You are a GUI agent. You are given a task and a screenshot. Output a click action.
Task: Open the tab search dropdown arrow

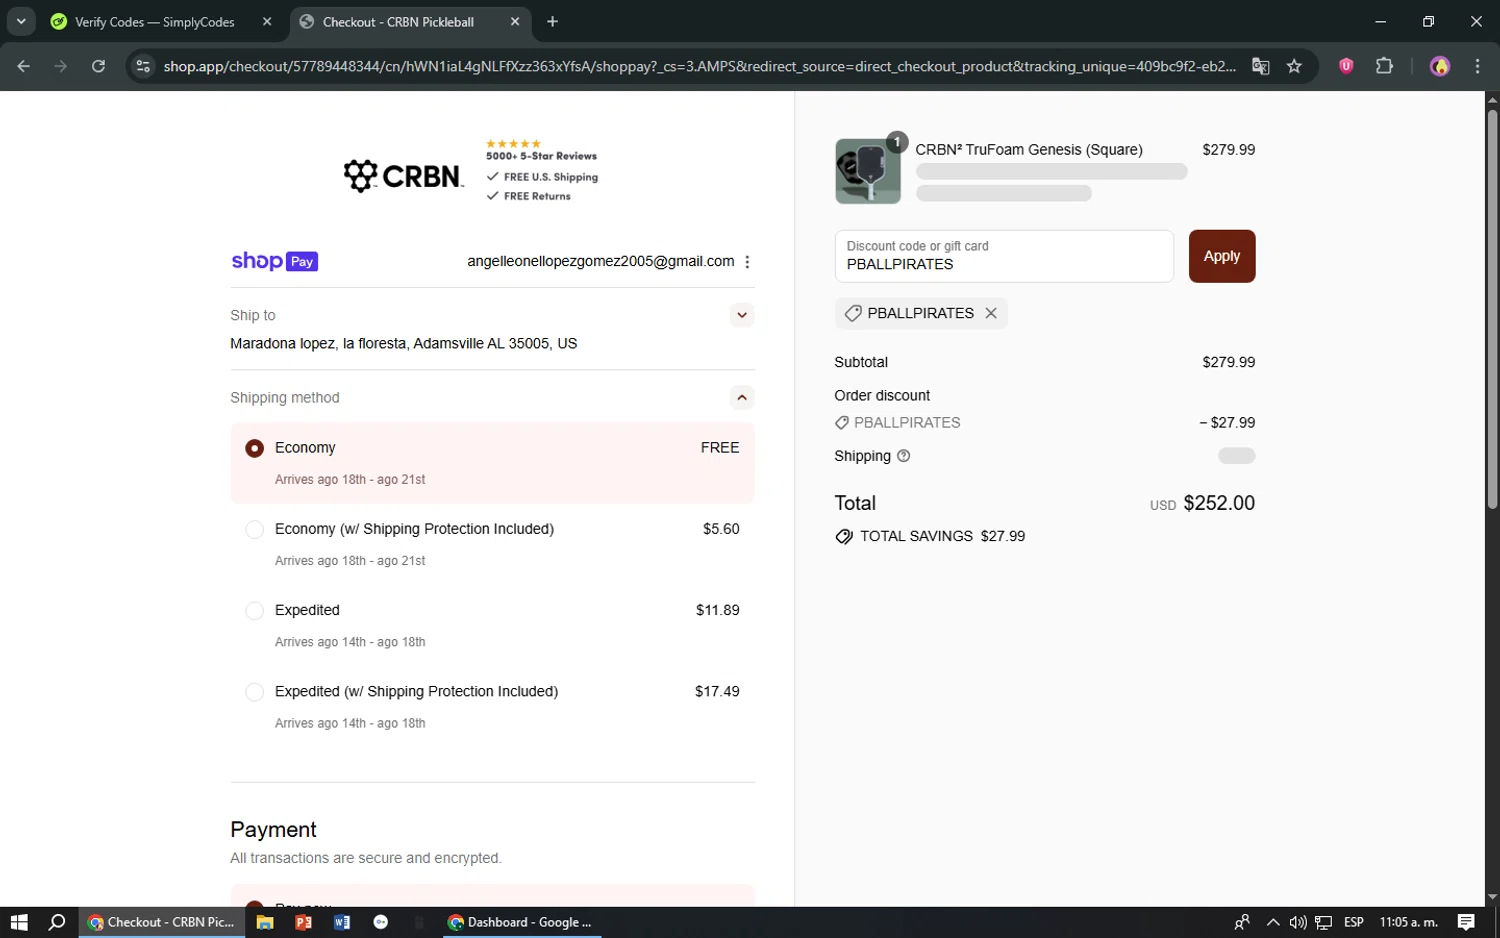pyautogui.click(x=21, y=21)
